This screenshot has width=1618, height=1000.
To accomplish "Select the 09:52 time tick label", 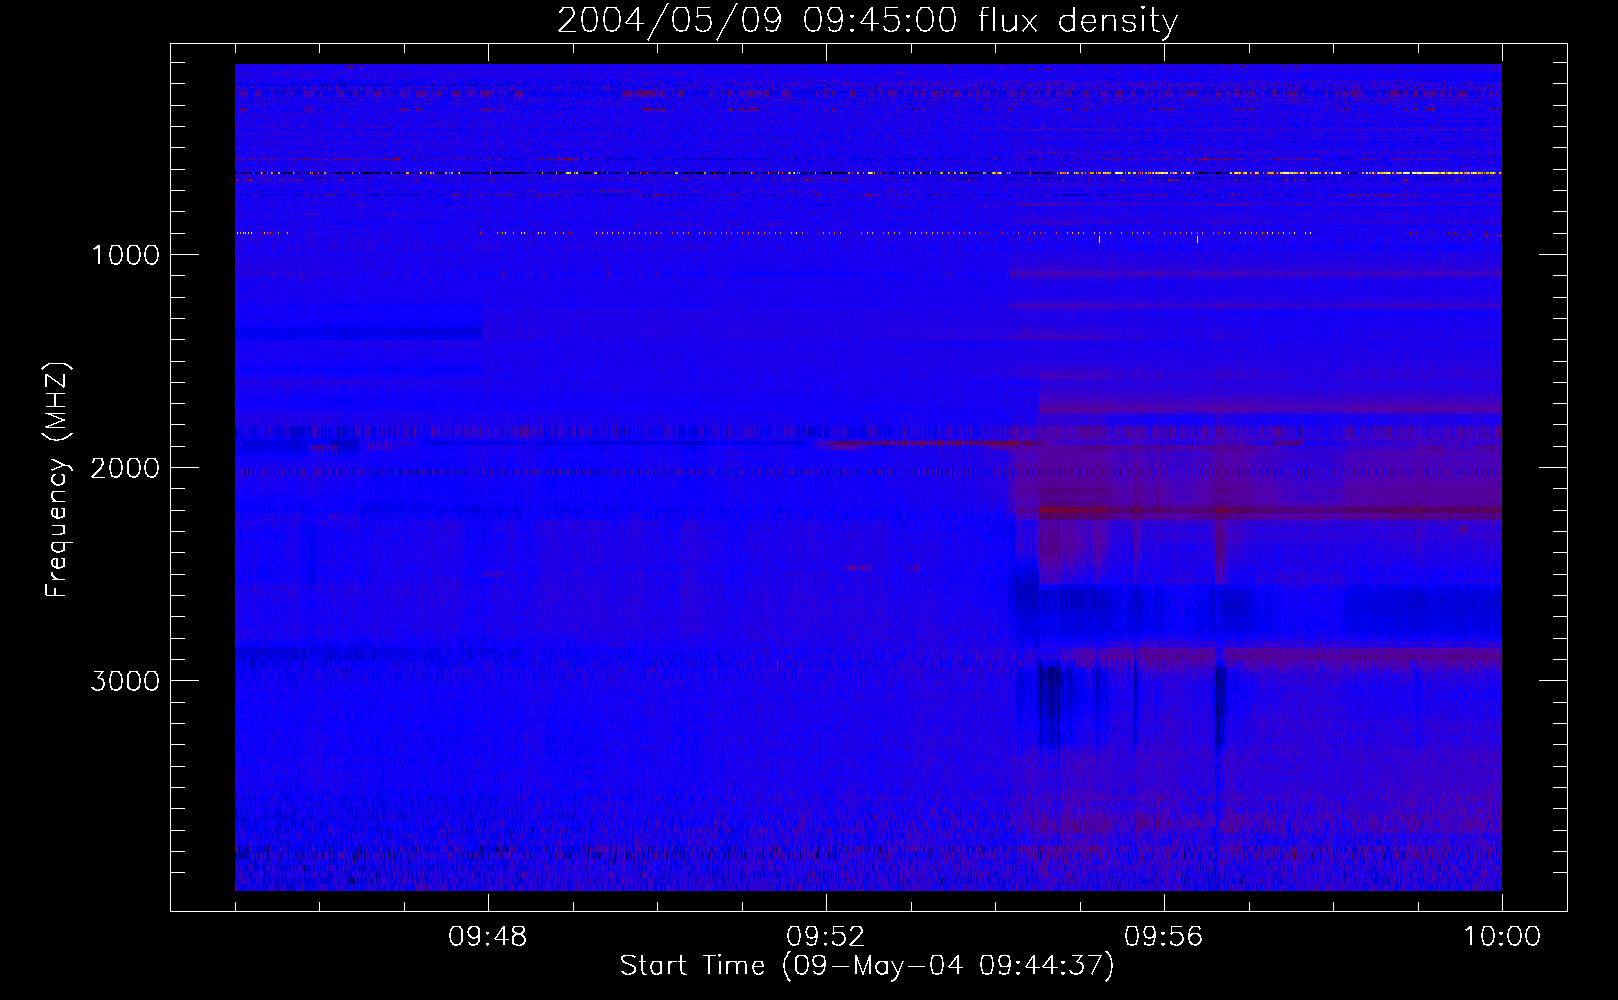I will (826, 937).
